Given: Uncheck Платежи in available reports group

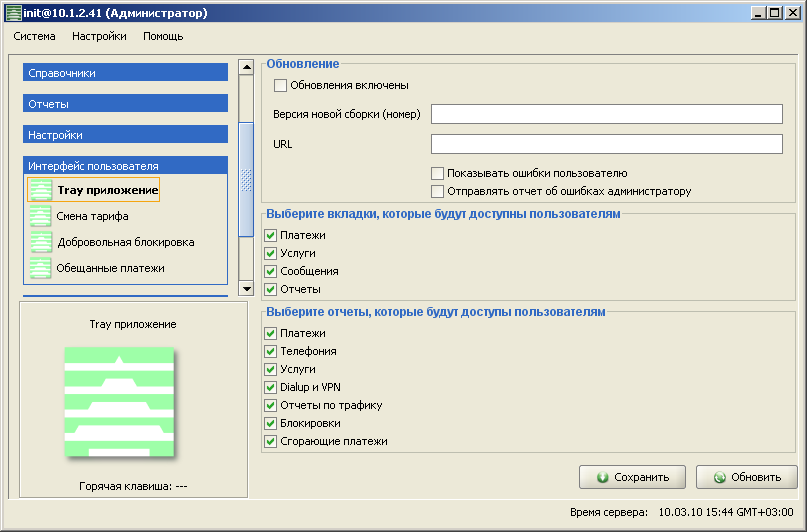Looking at the screenshot, I should click(270, 333).
